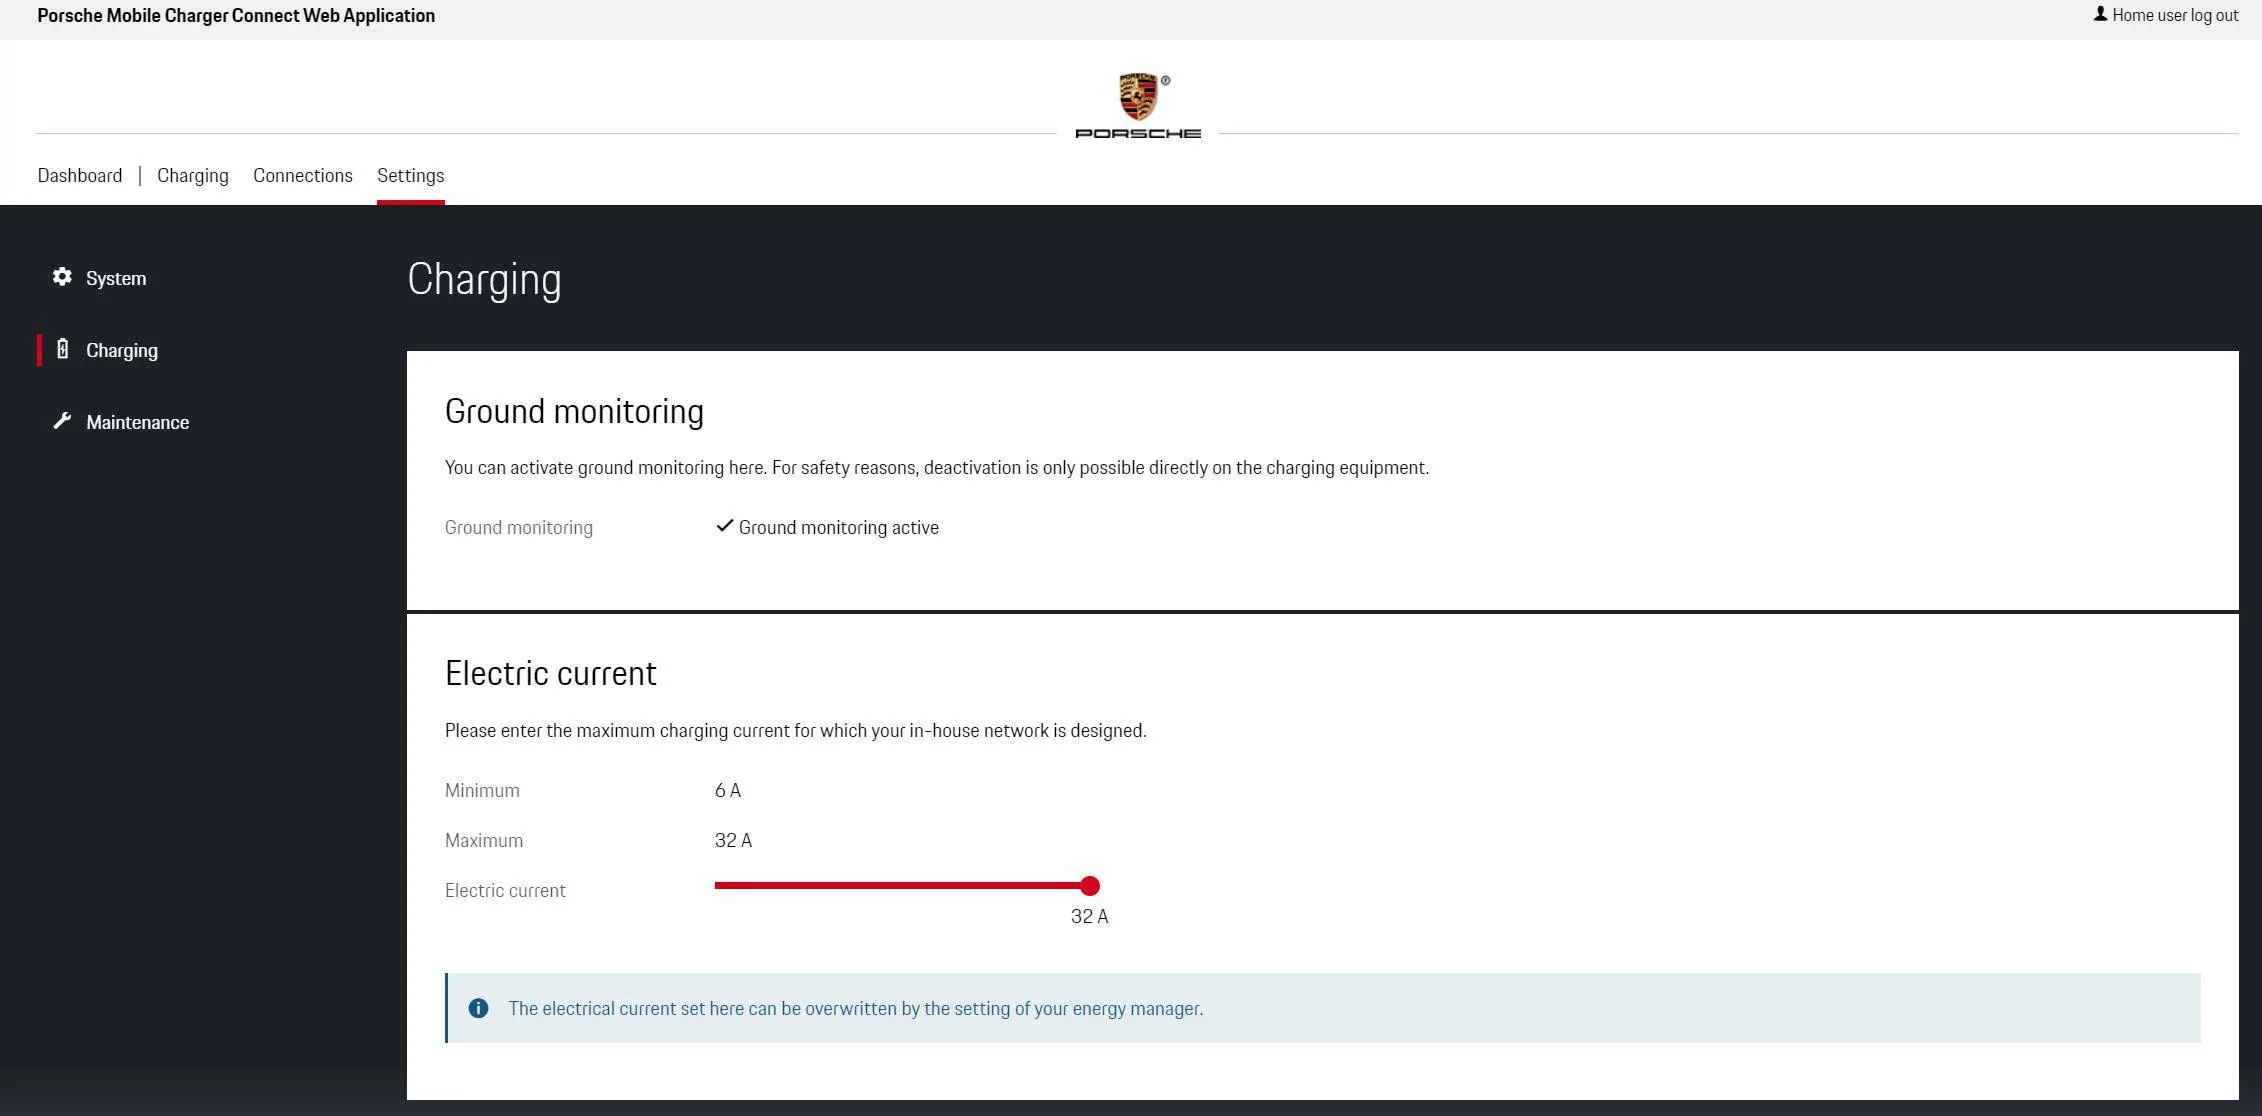Click the electric current slider handle
2262x1116 pixels.
click(1090, 886)
